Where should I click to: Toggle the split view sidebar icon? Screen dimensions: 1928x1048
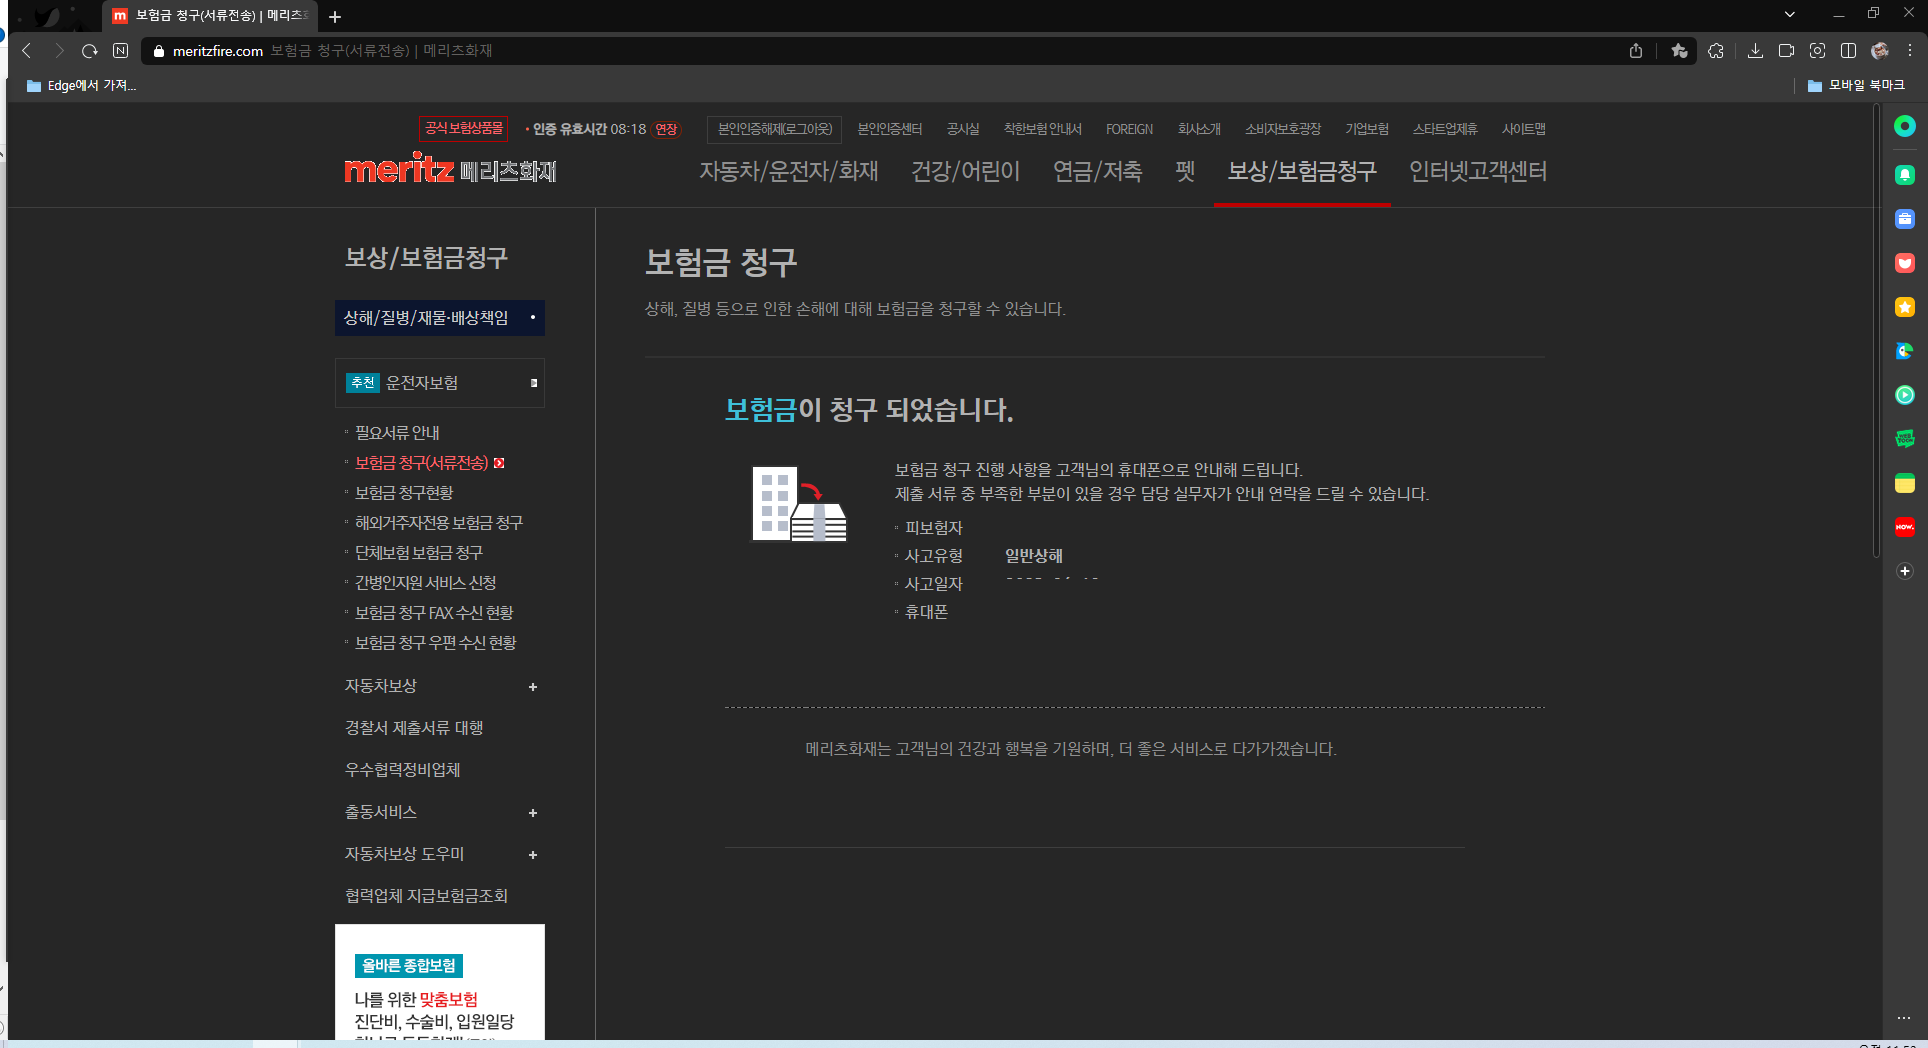pos(1849,51)
